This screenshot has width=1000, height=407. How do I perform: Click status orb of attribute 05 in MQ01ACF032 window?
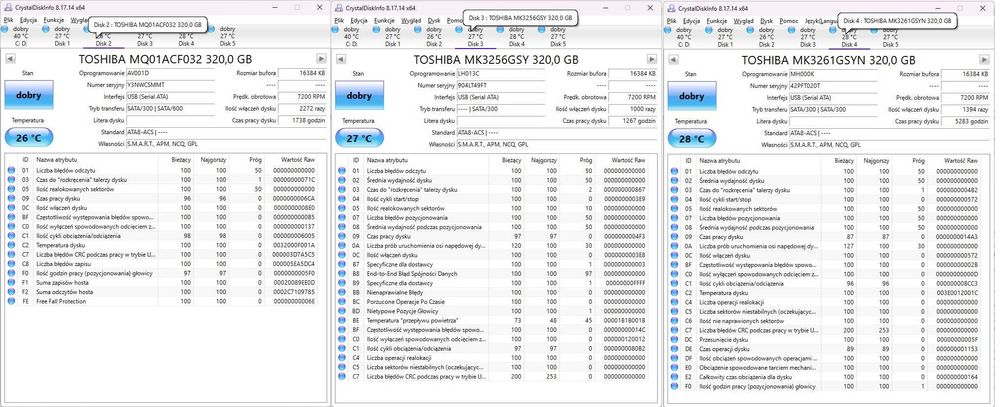[11, 189]
